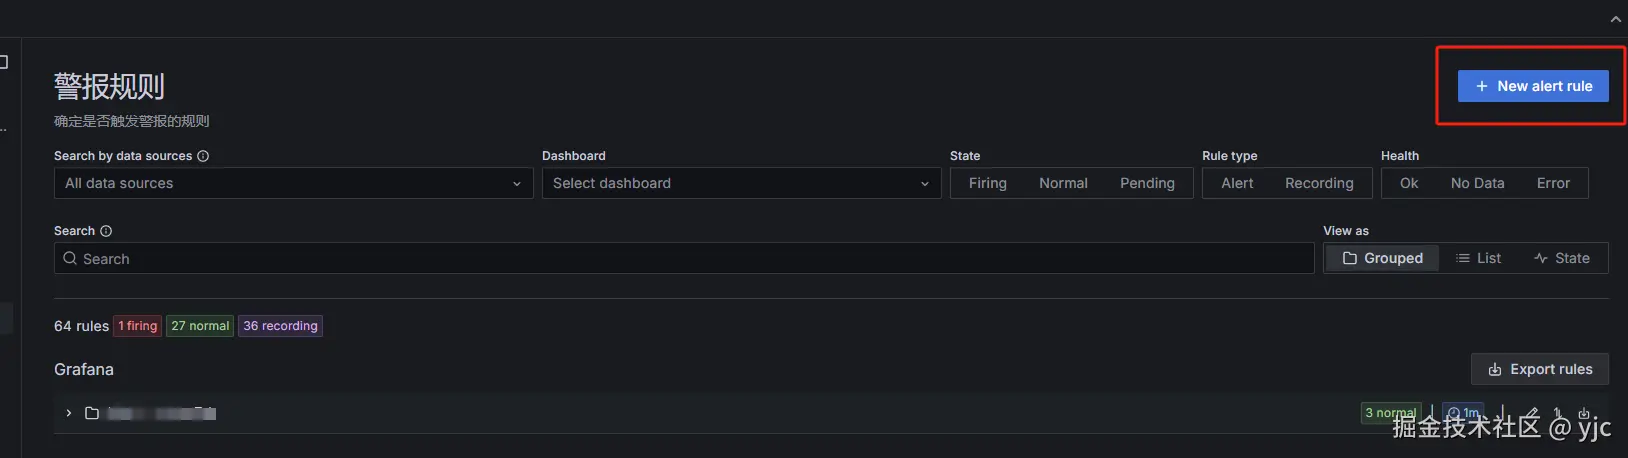1628x458 pixels.
Task: Expand the Grafana folder row chevron
Action: pyautogui.click(x=68, y=413)
